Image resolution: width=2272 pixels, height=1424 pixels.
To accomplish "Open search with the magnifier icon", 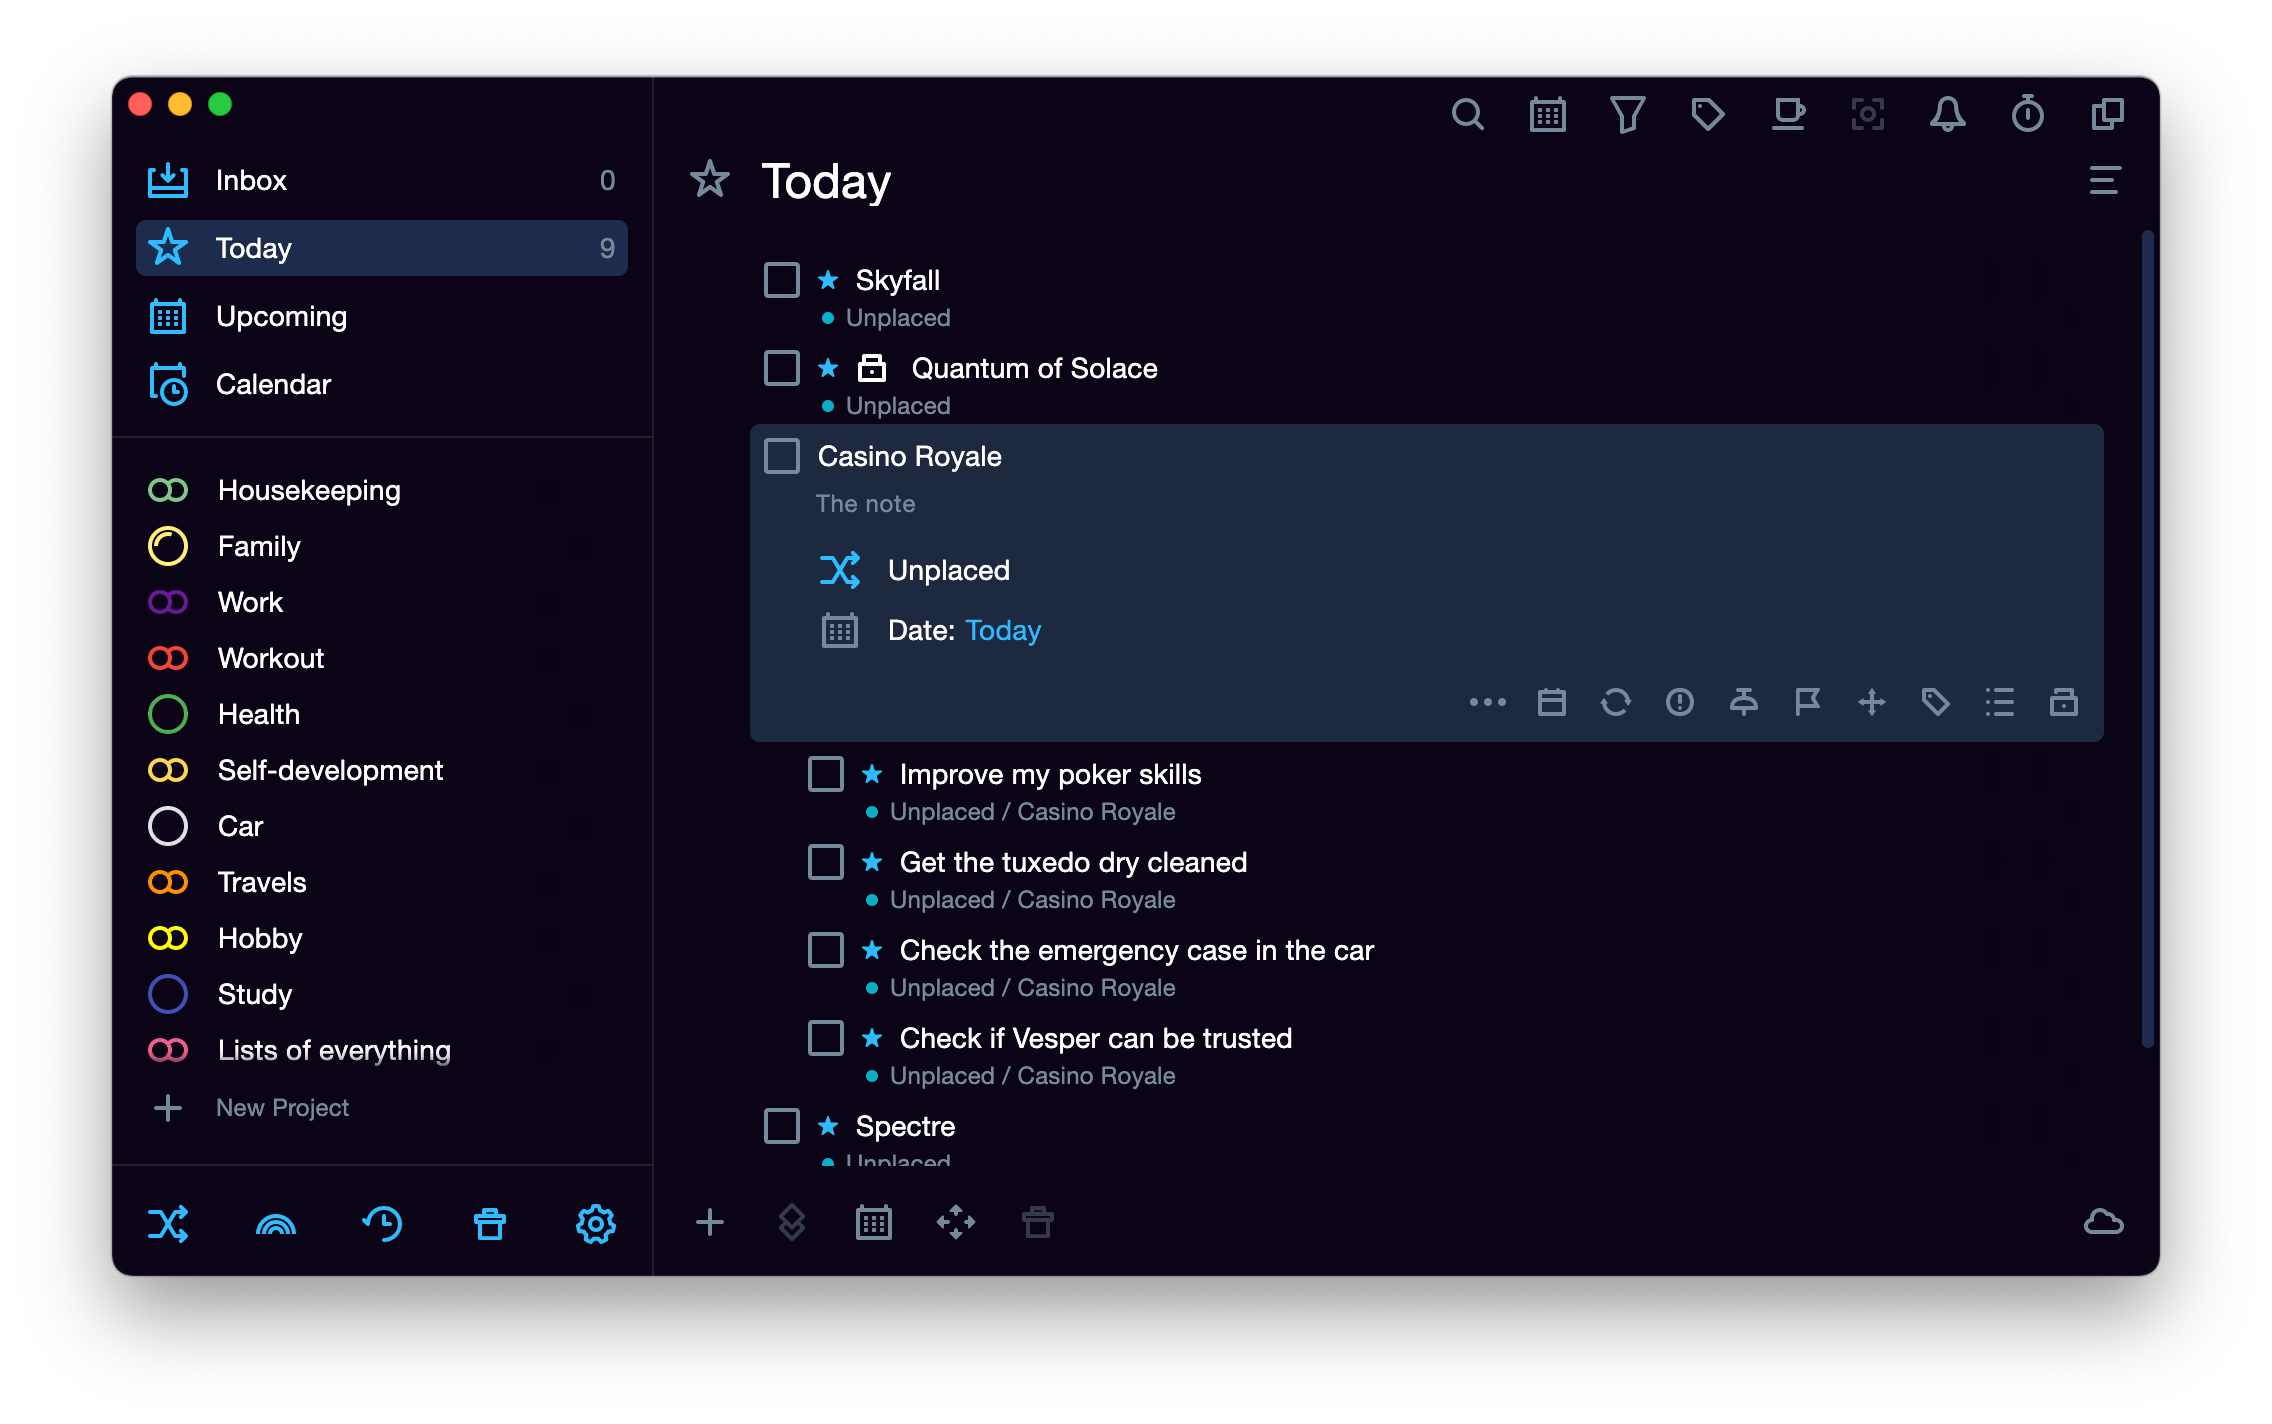I will [x=1467, y=115].
